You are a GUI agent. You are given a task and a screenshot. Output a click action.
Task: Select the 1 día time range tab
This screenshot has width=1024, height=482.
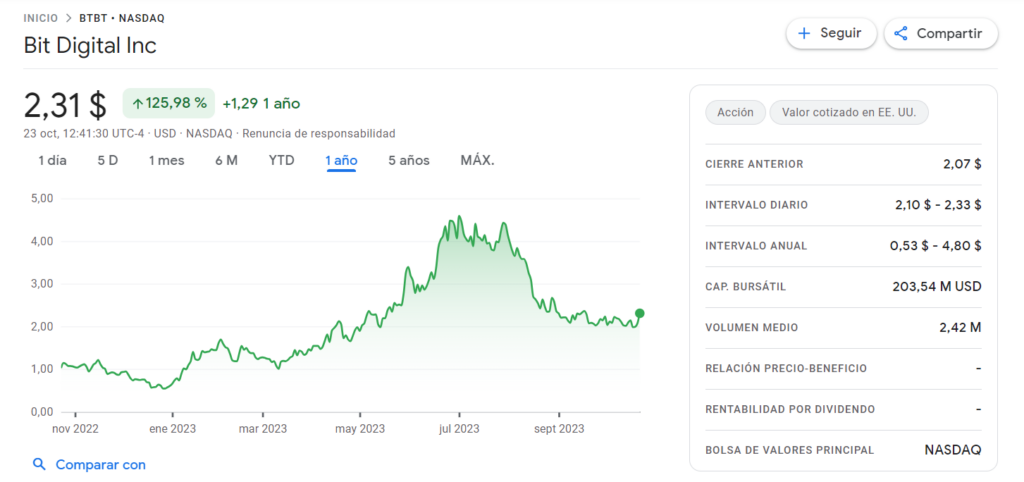pos(52,160)
